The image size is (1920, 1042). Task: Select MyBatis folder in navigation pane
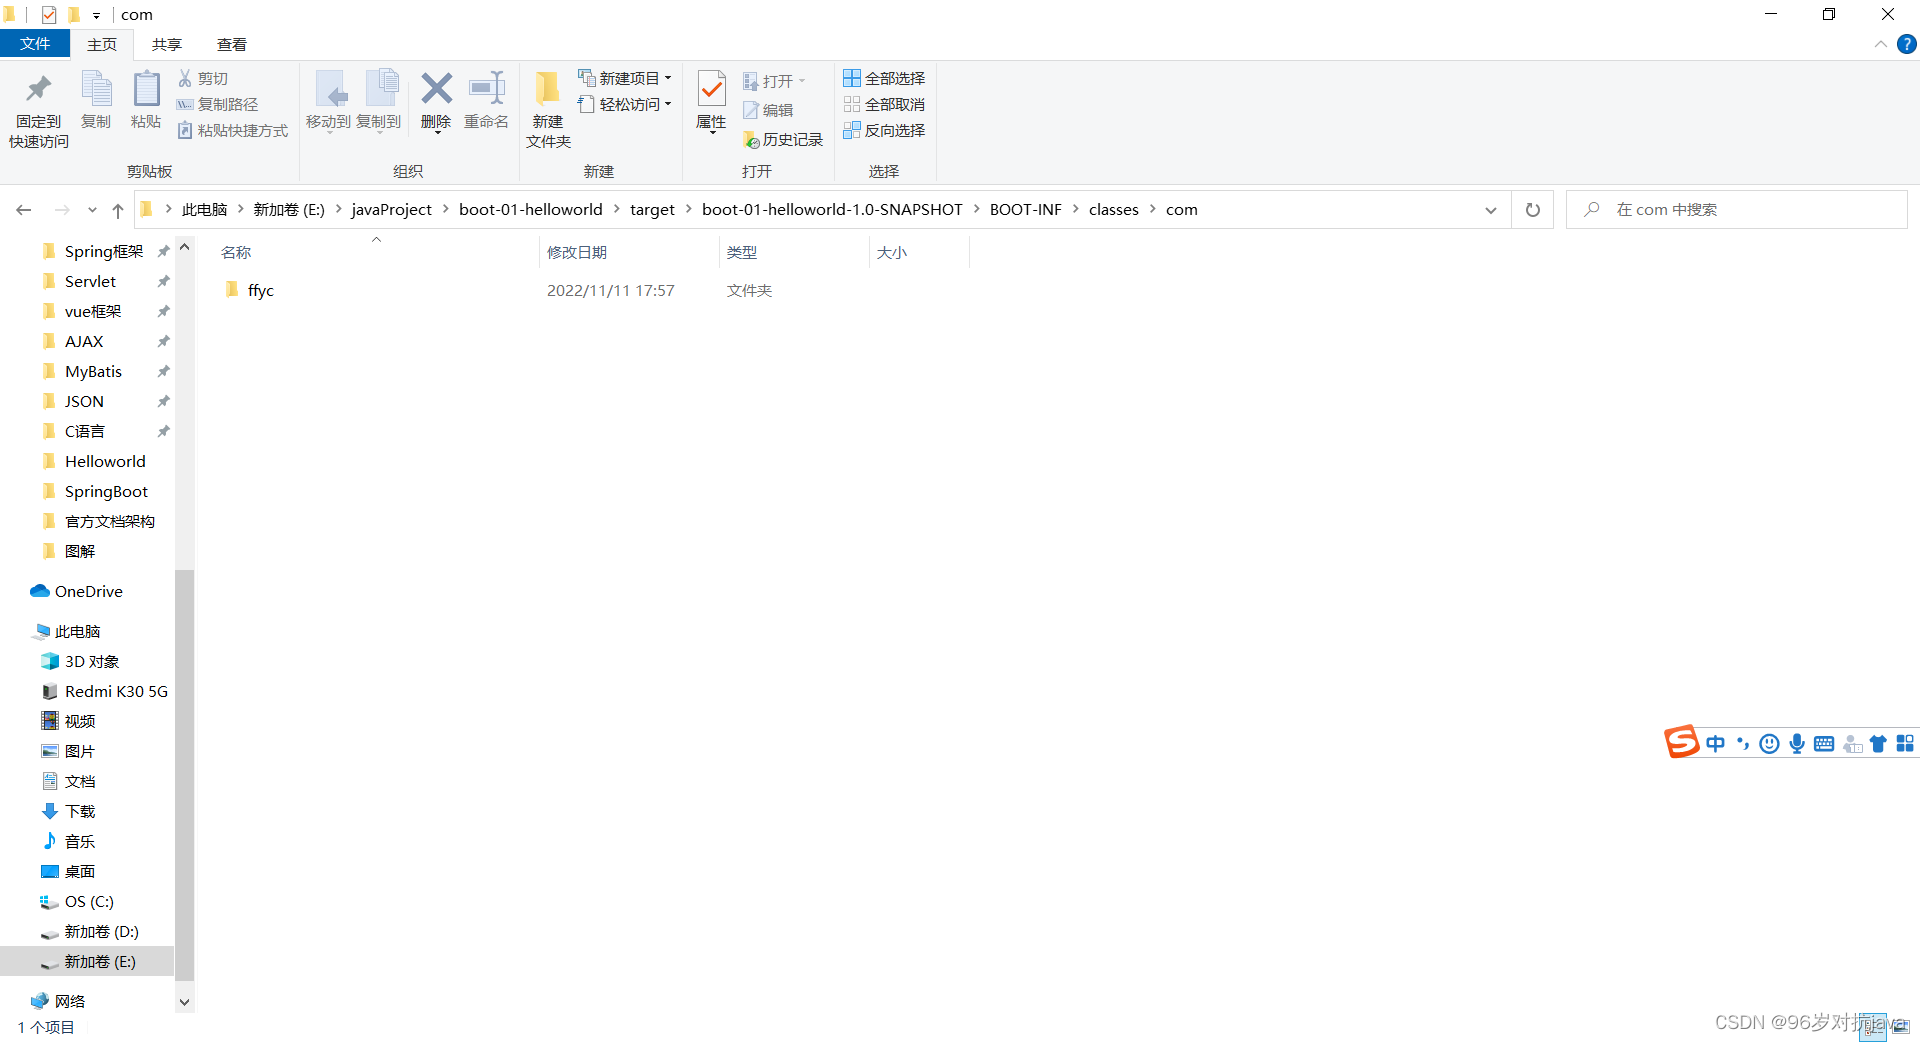pyautogui.click(x=93, y=371)
